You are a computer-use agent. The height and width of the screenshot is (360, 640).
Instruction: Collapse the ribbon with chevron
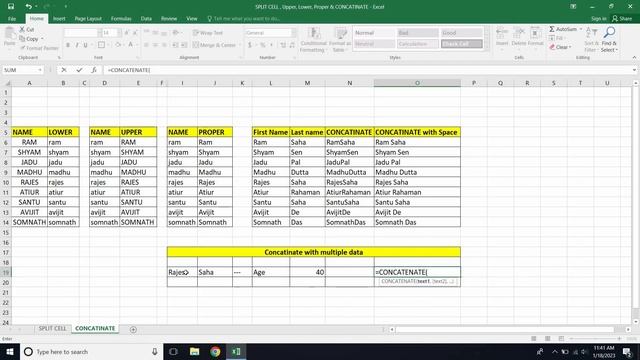(x=634, y=58)
